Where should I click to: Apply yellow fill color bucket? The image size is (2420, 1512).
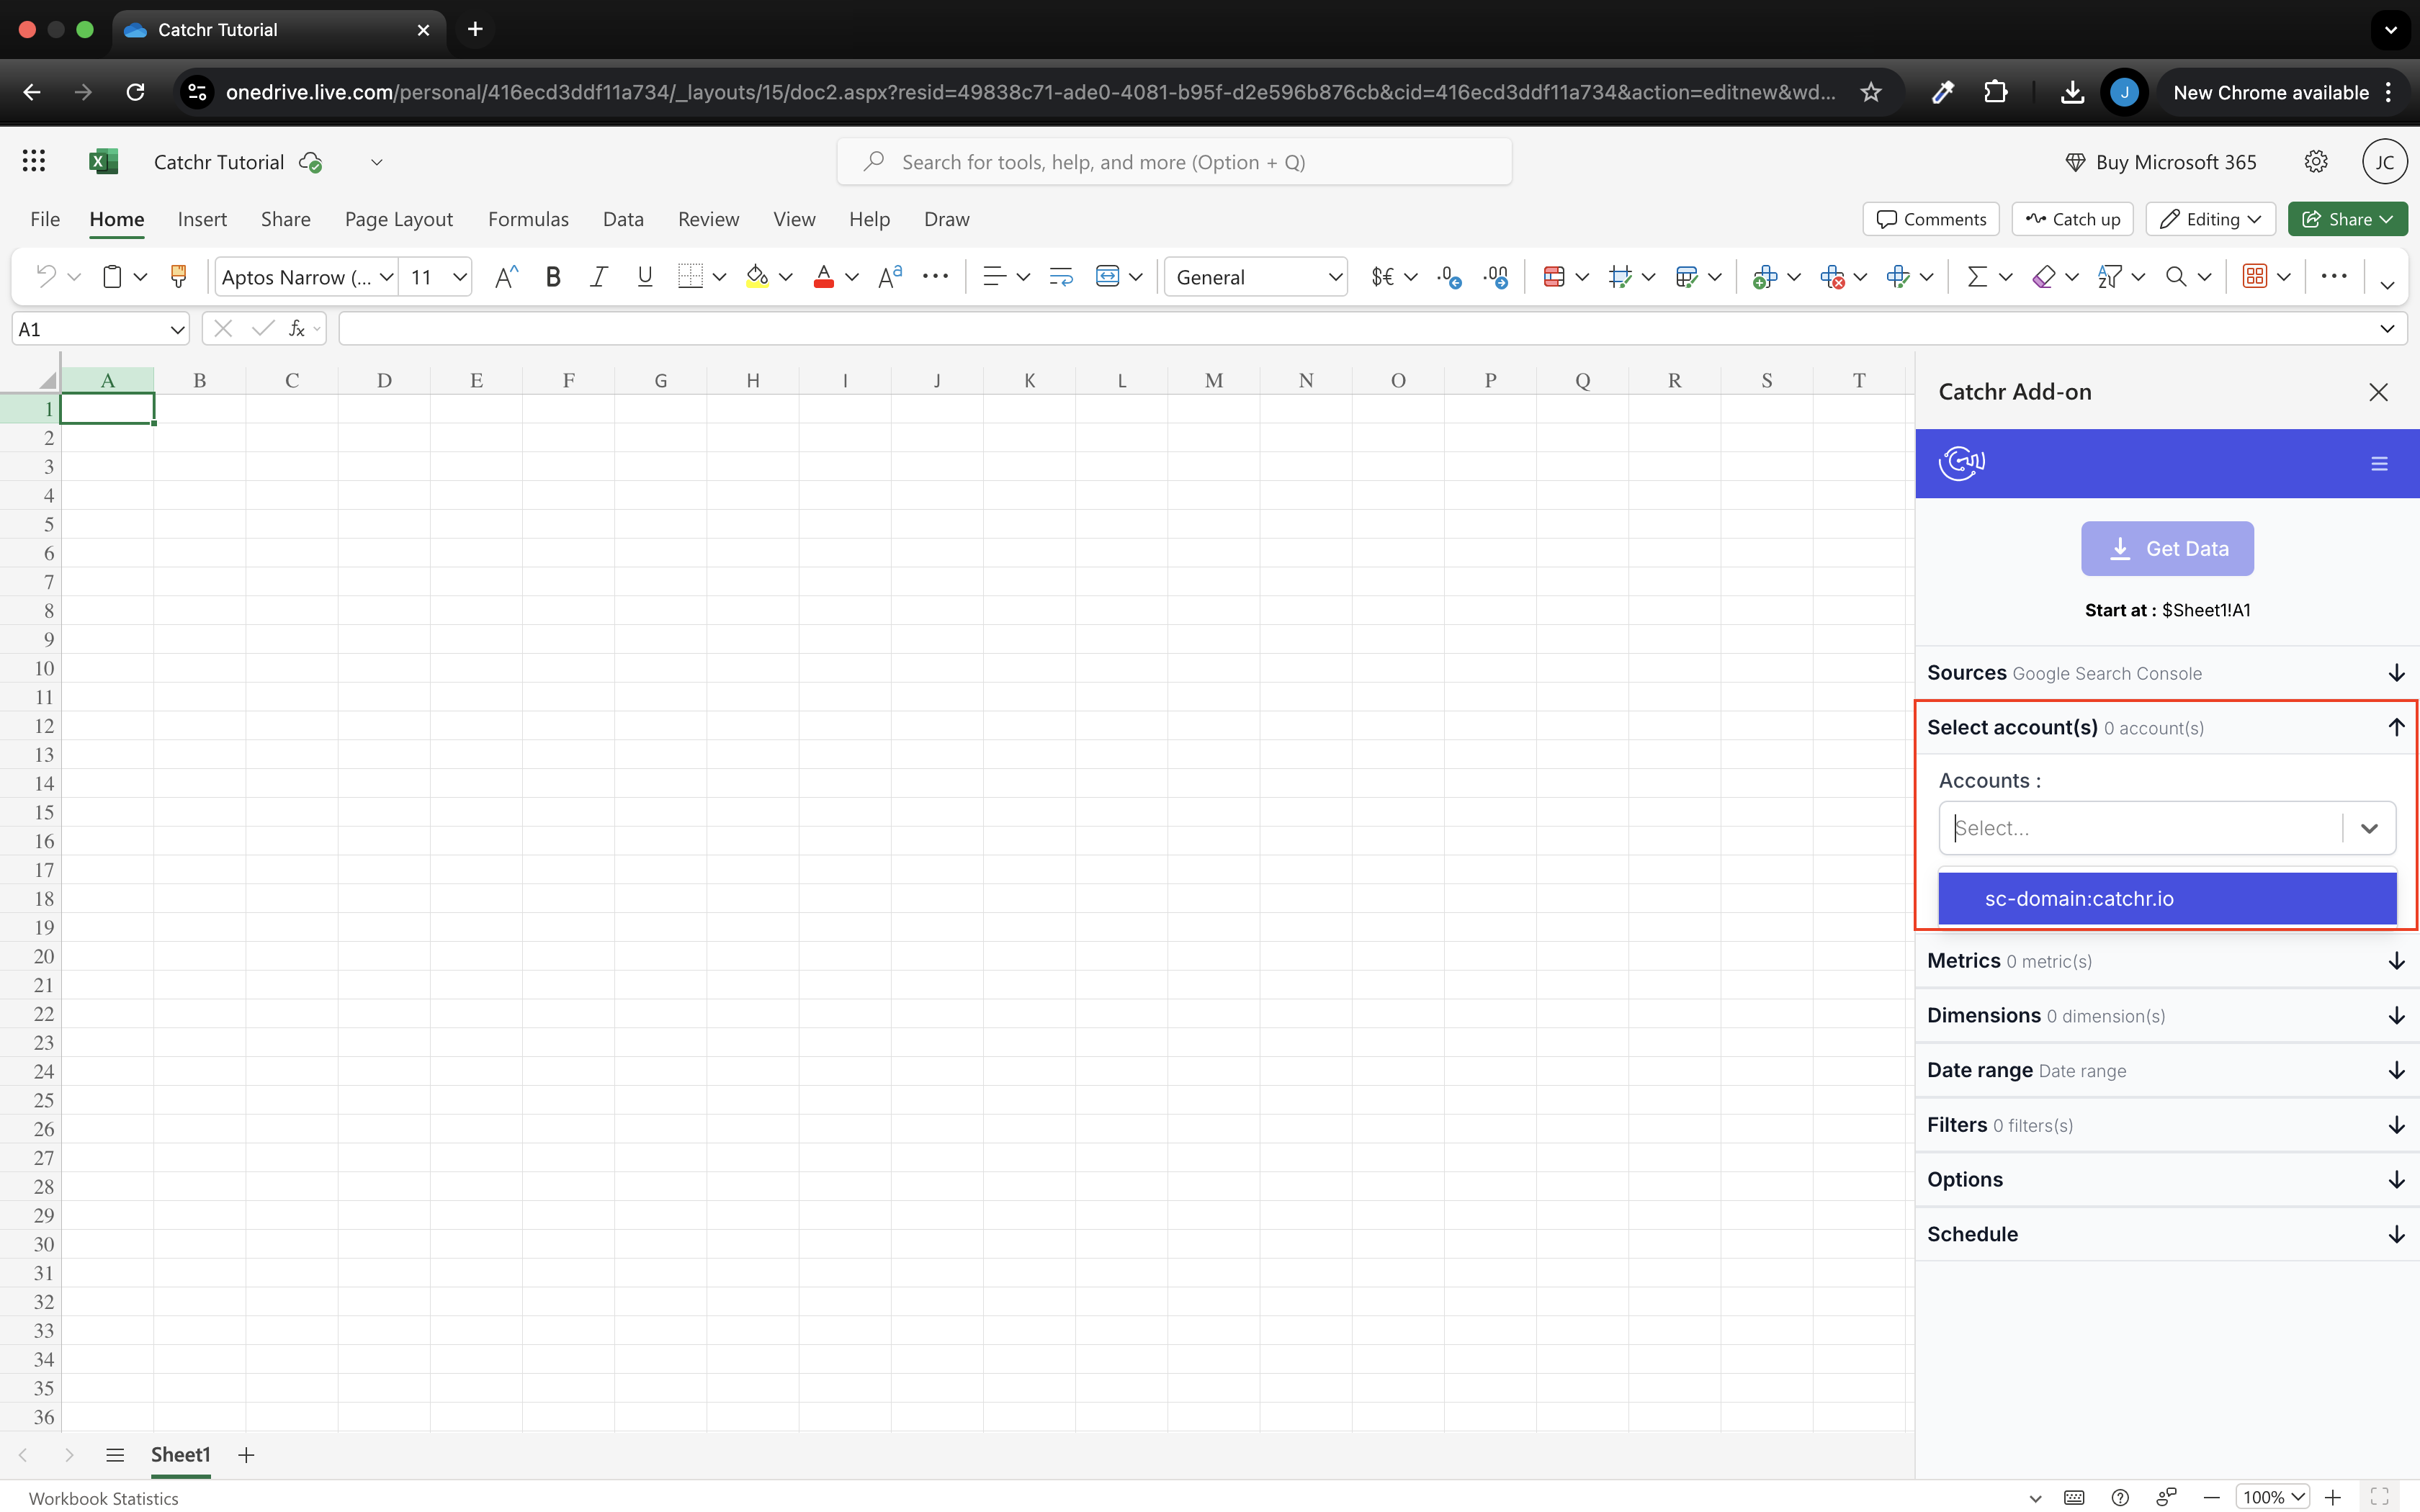point(757,277)
